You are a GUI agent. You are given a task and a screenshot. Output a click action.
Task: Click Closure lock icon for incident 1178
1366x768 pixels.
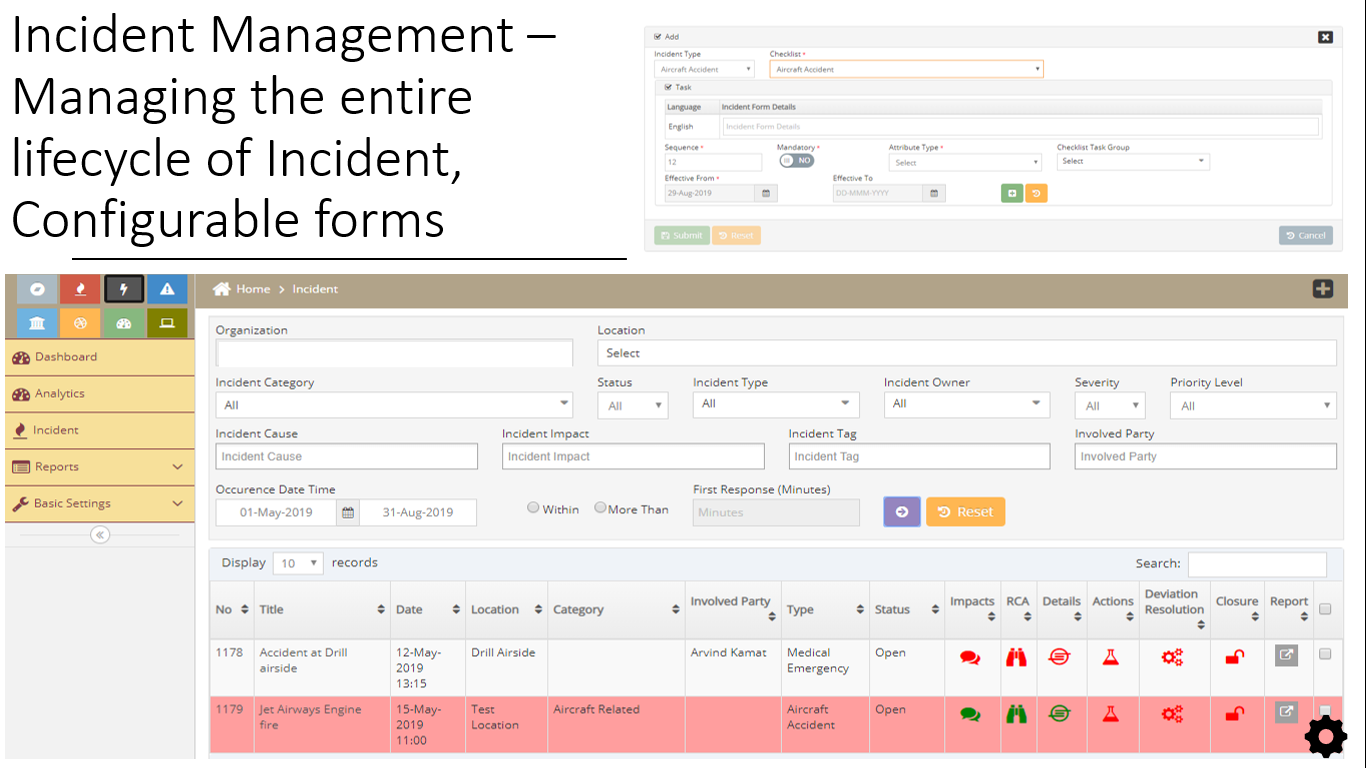click(x=1235, y=657)
